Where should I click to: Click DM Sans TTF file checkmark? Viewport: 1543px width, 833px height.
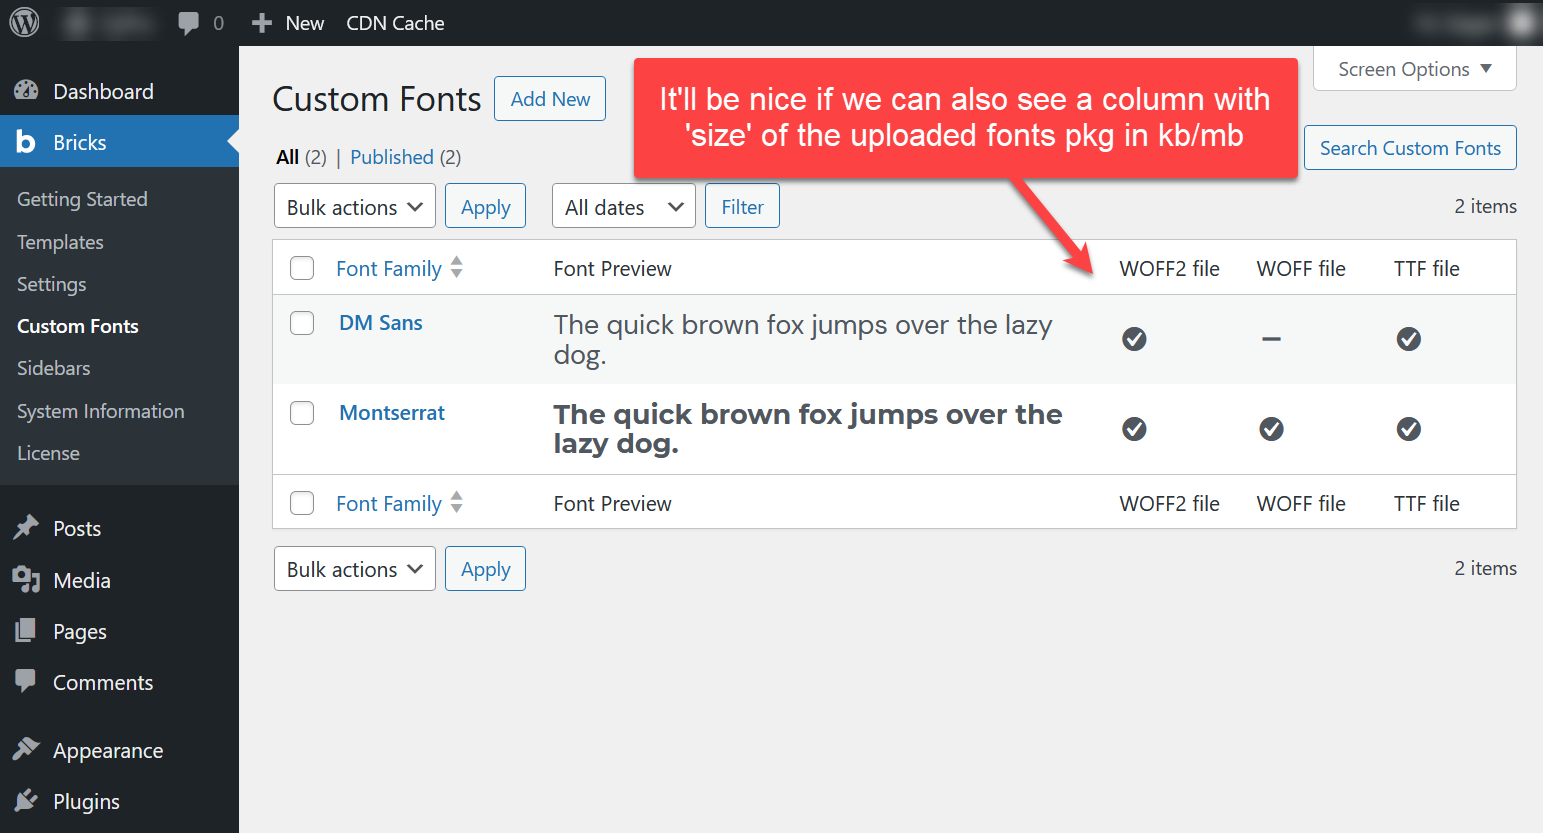pos(1409,339)
